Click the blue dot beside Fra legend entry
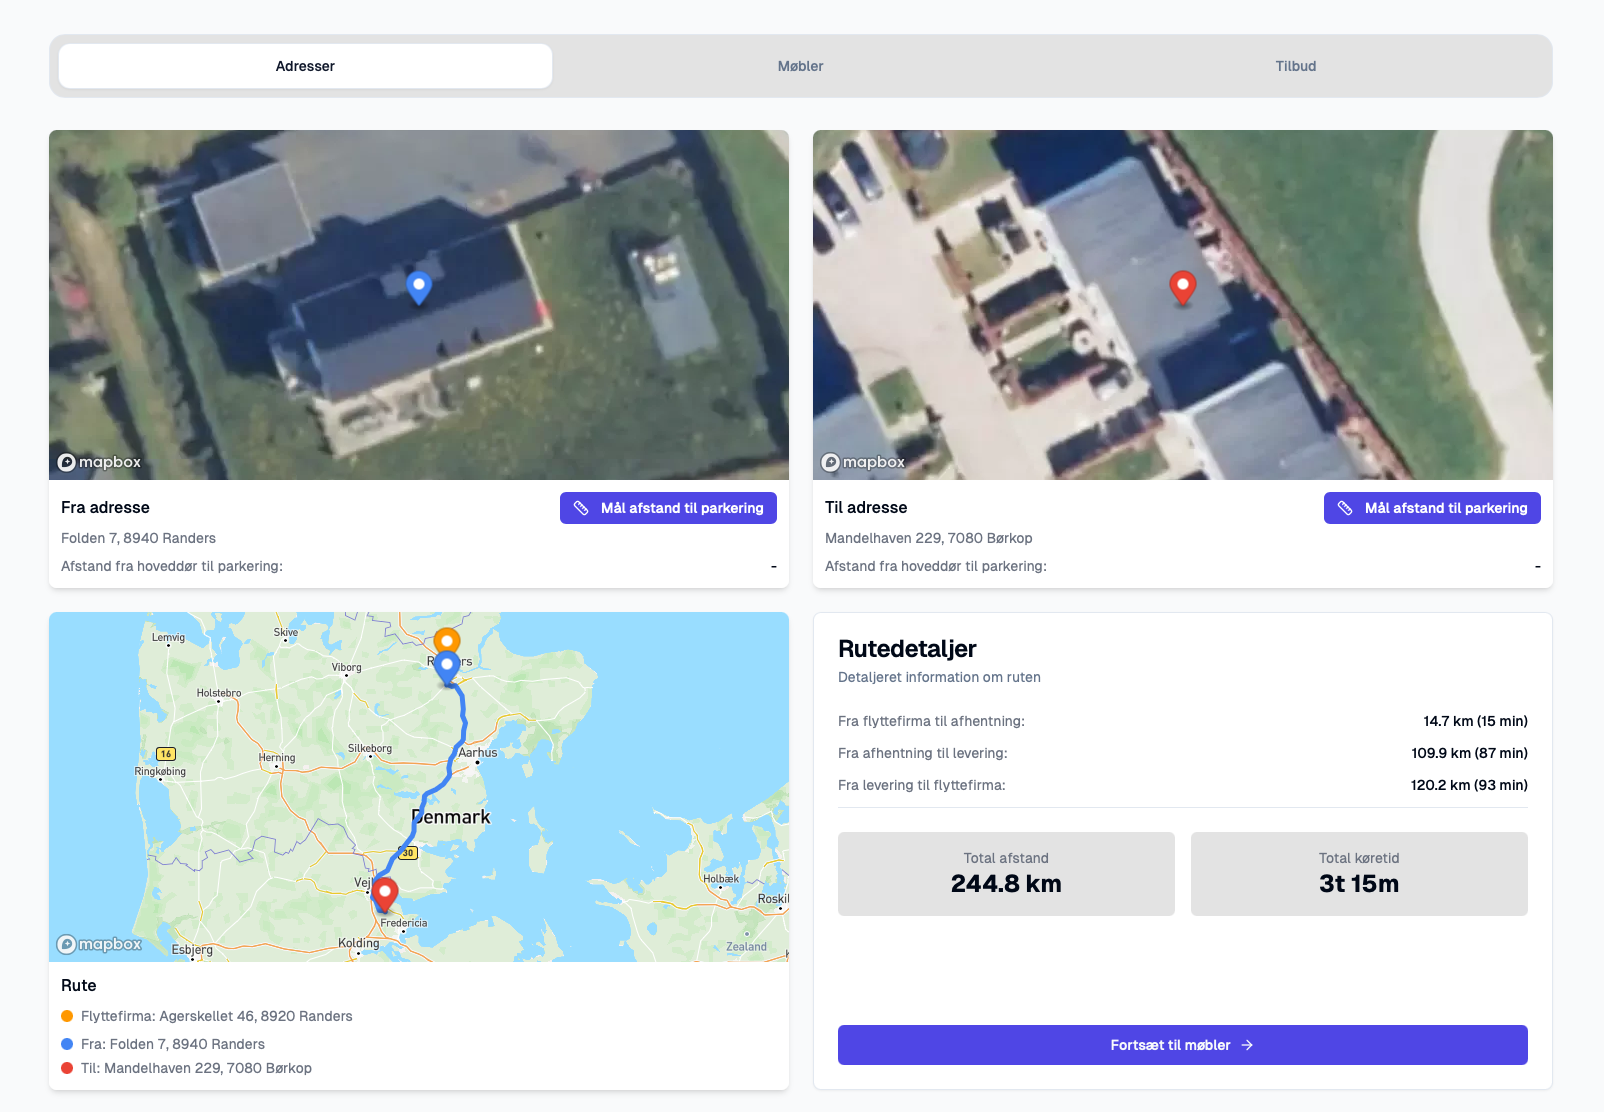The width and height of the screenshot is (1604, 1112). click(67, 1044)
